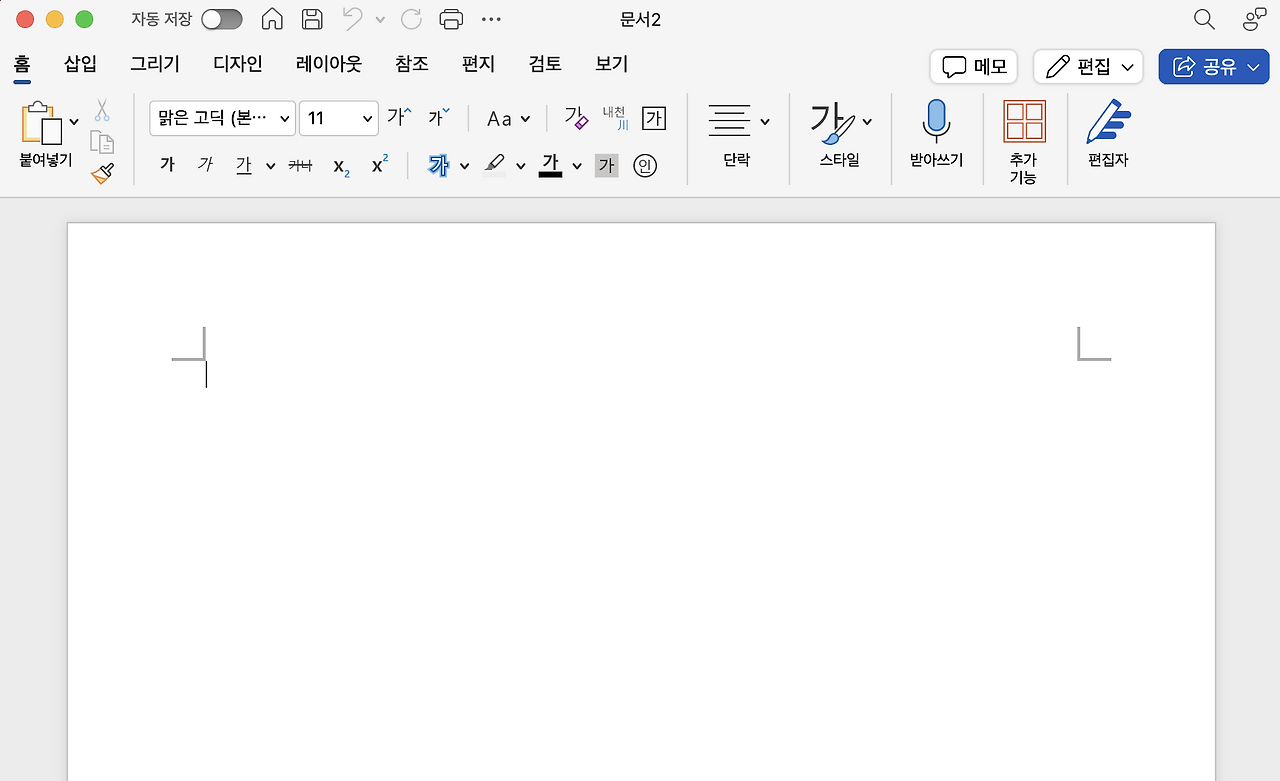1280x781 pixels.
Task: Open the 스타일 styles gallery
Action: (840, 134)
